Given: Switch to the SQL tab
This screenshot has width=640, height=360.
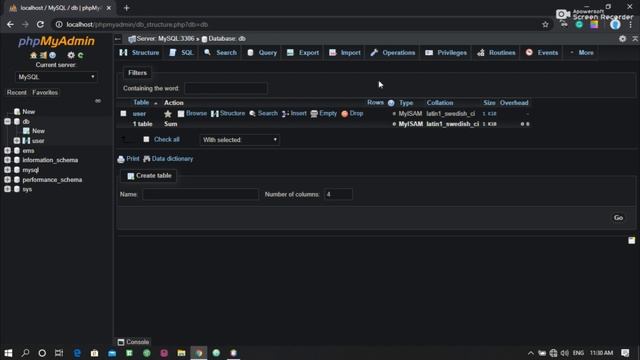Looking at the screenshot, I should (x=182, y=53).
